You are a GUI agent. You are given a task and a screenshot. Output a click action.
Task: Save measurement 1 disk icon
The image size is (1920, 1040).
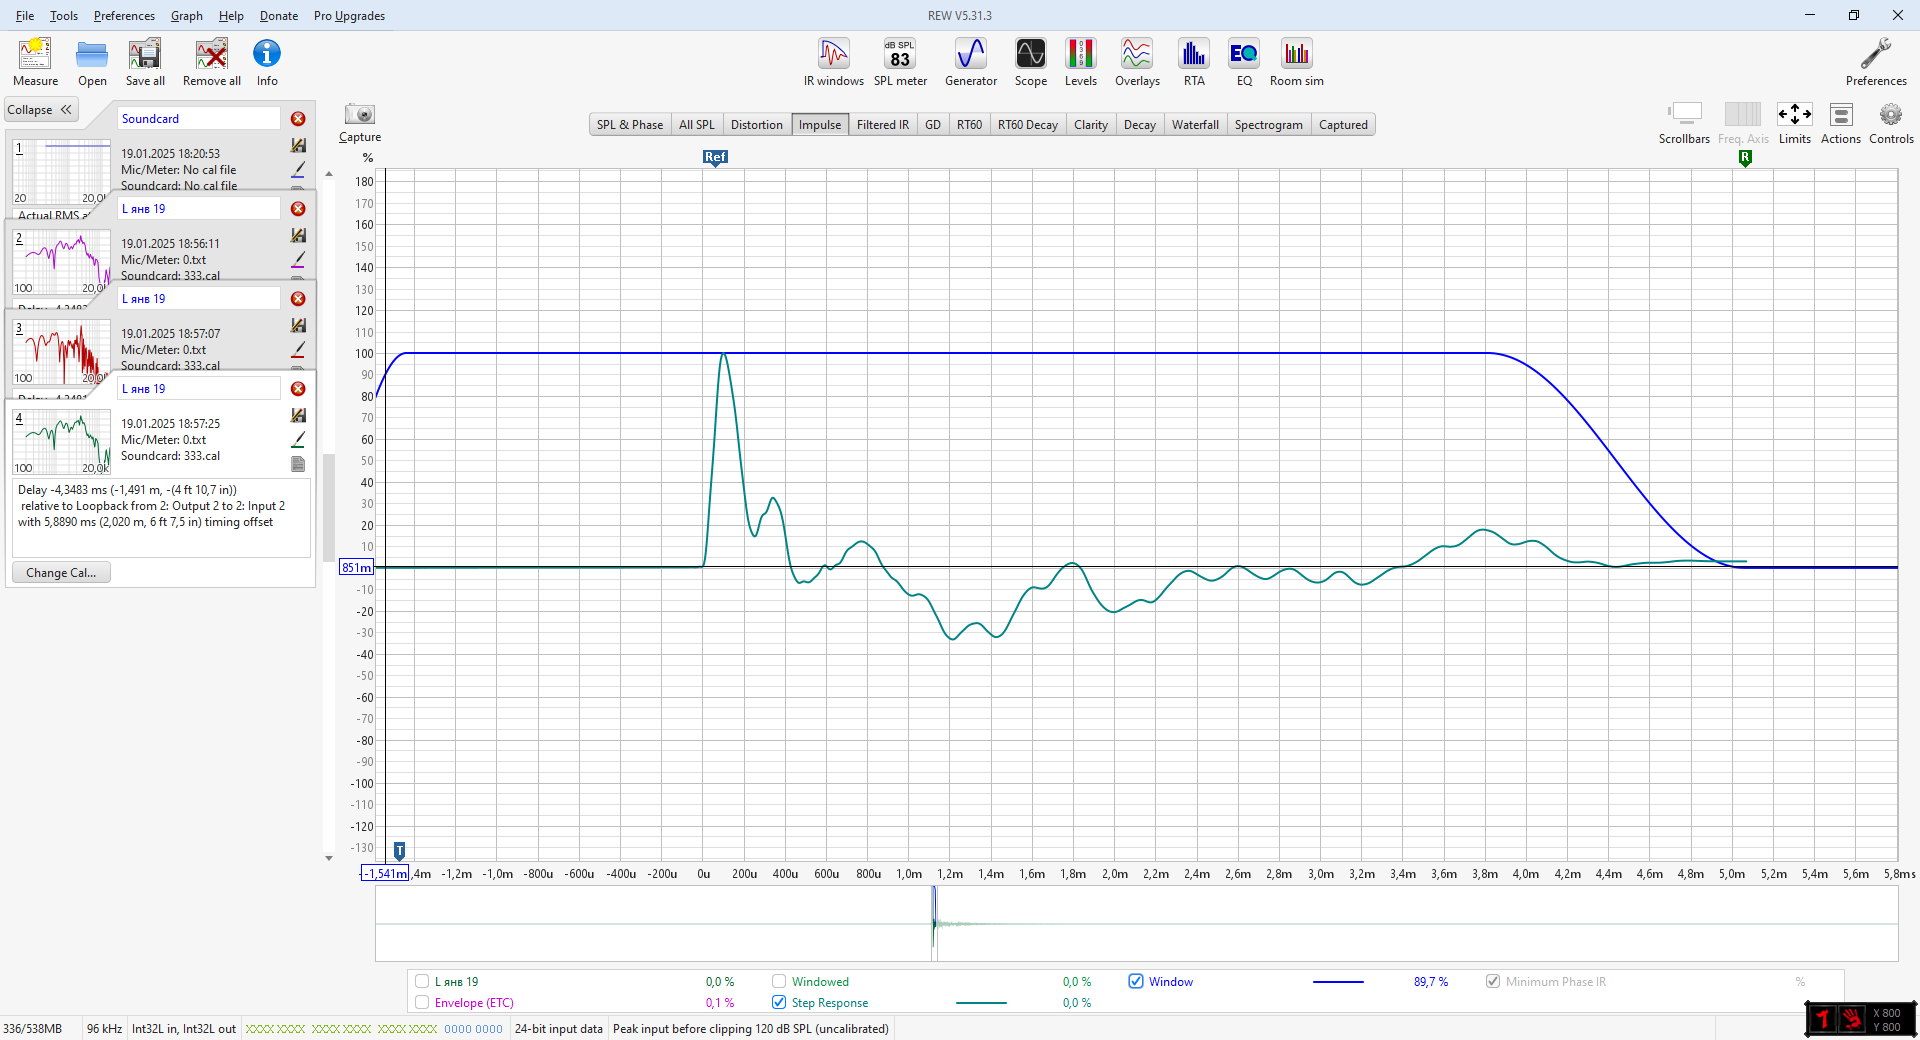pyautogui.click(x=298, y=146)
